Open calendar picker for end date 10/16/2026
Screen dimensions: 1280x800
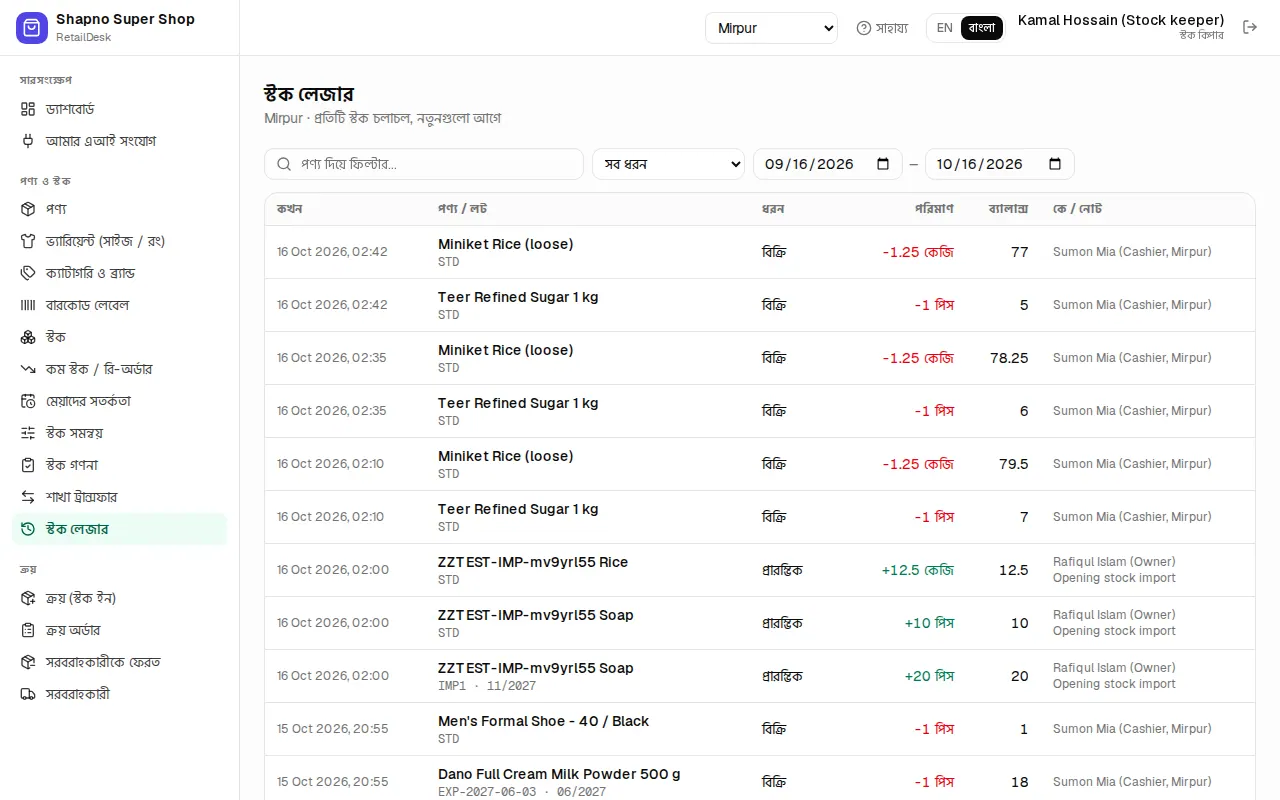(x=1055, y=164)
